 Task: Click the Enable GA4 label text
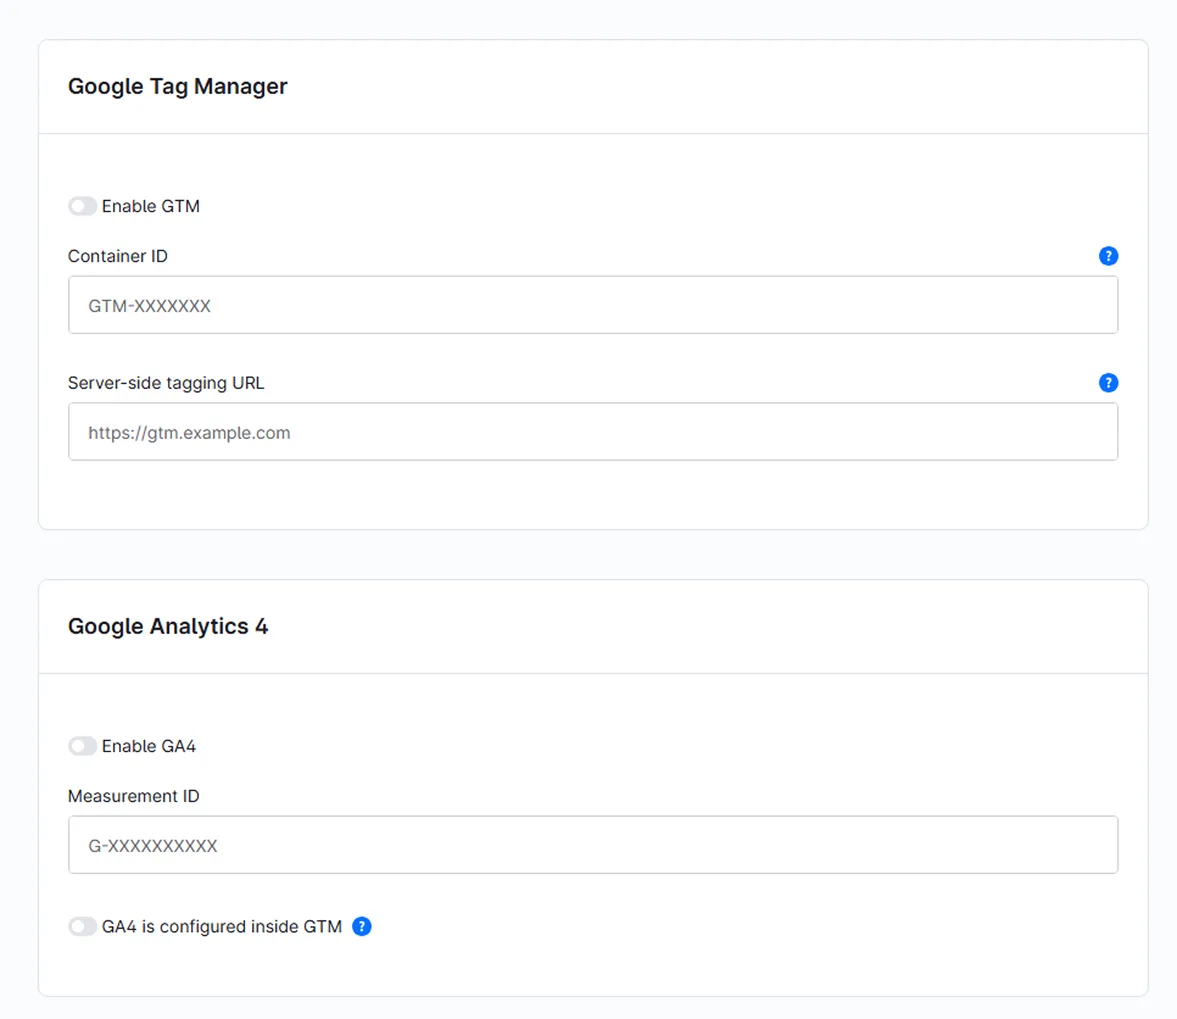point(149,746)
